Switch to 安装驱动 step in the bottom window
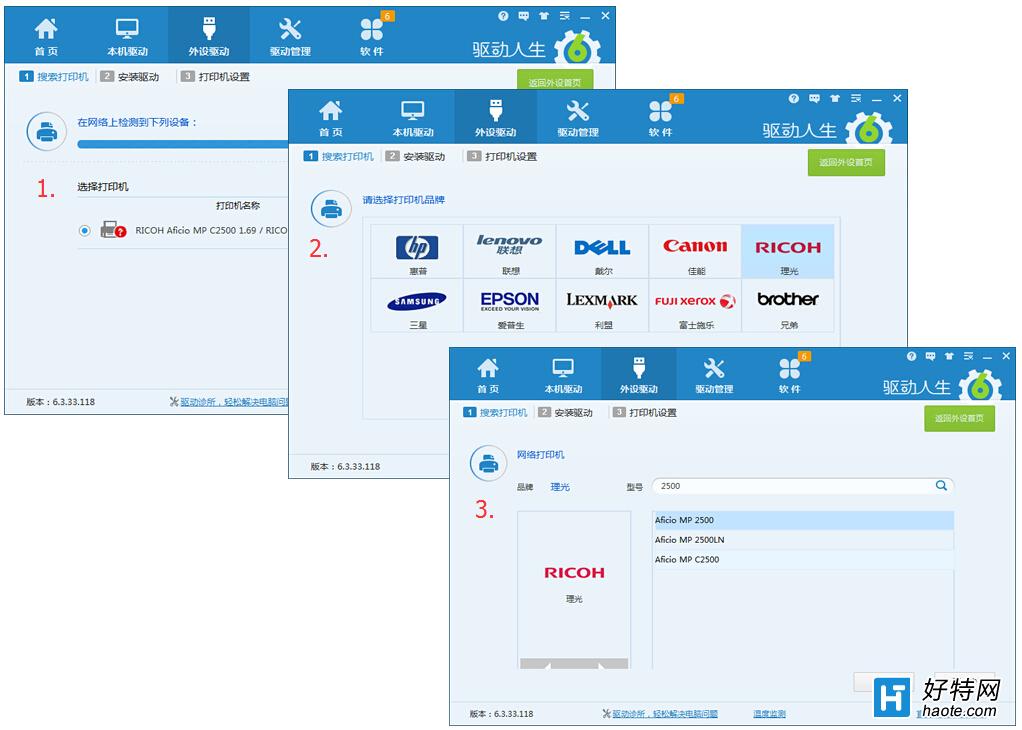 point(566,413)
